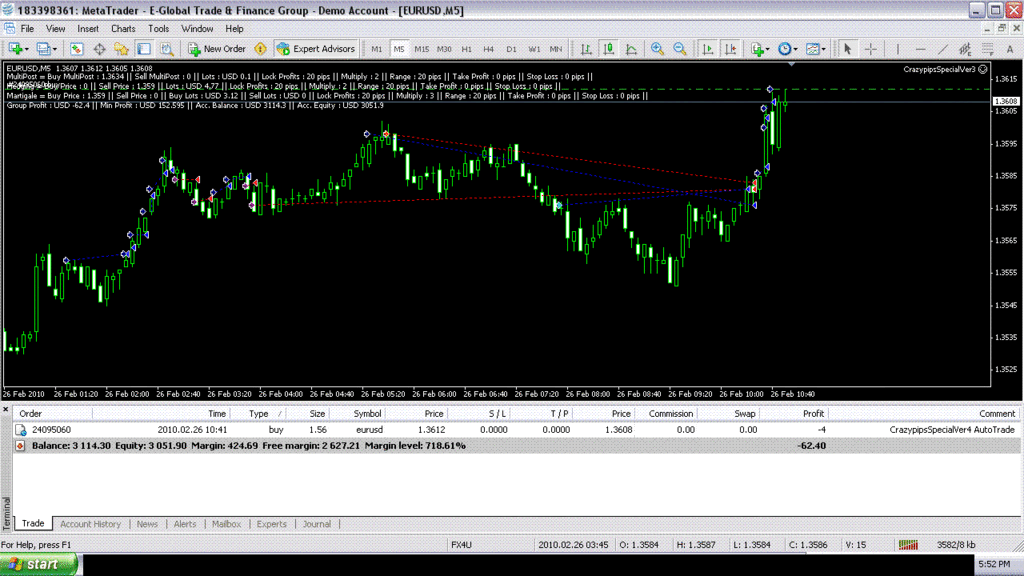Open the Tools menu
The image size is (1024, 576).
158,29
